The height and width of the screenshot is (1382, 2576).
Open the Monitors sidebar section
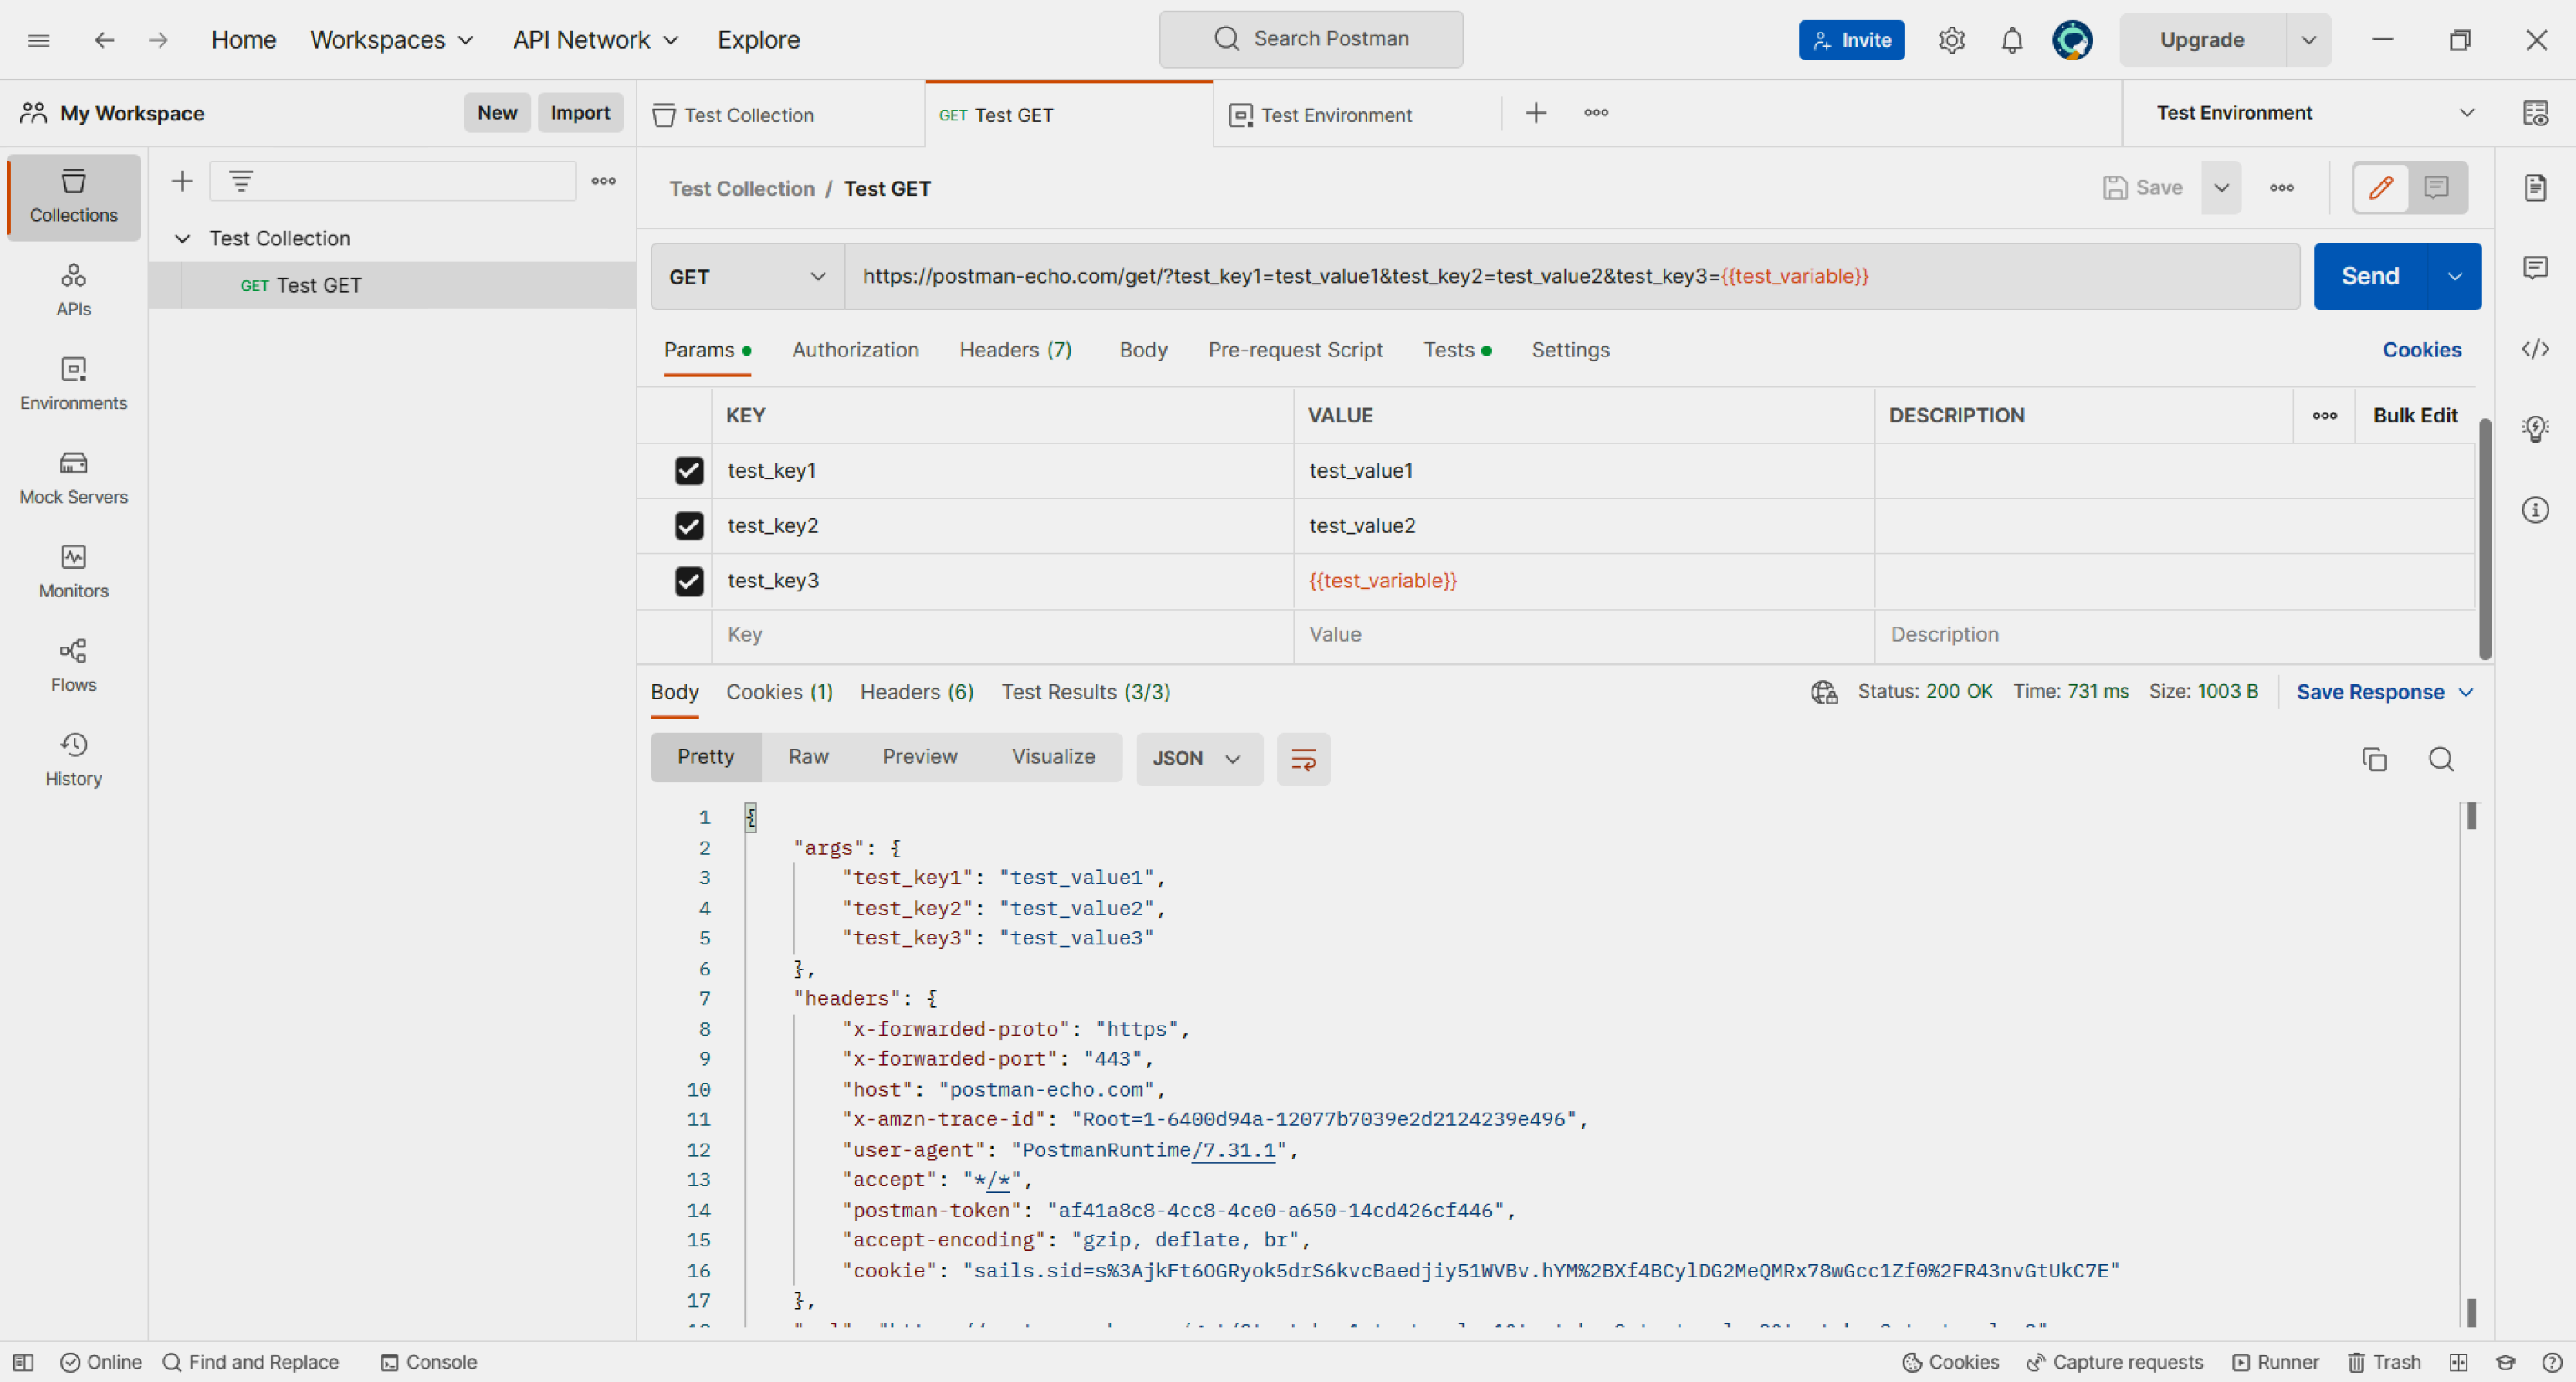73,571
